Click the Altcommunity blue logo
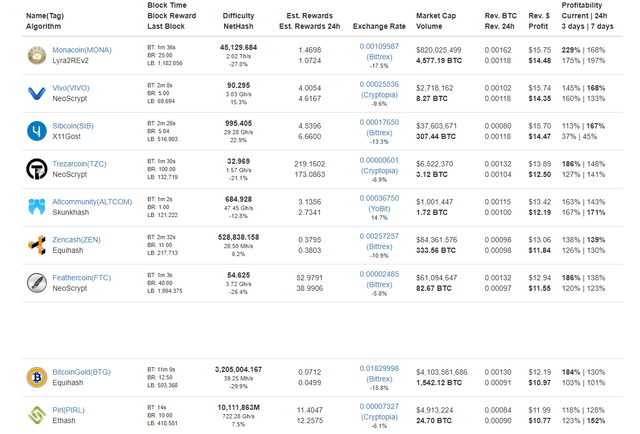This screenshot has height=434, width=640. [37, 207]
